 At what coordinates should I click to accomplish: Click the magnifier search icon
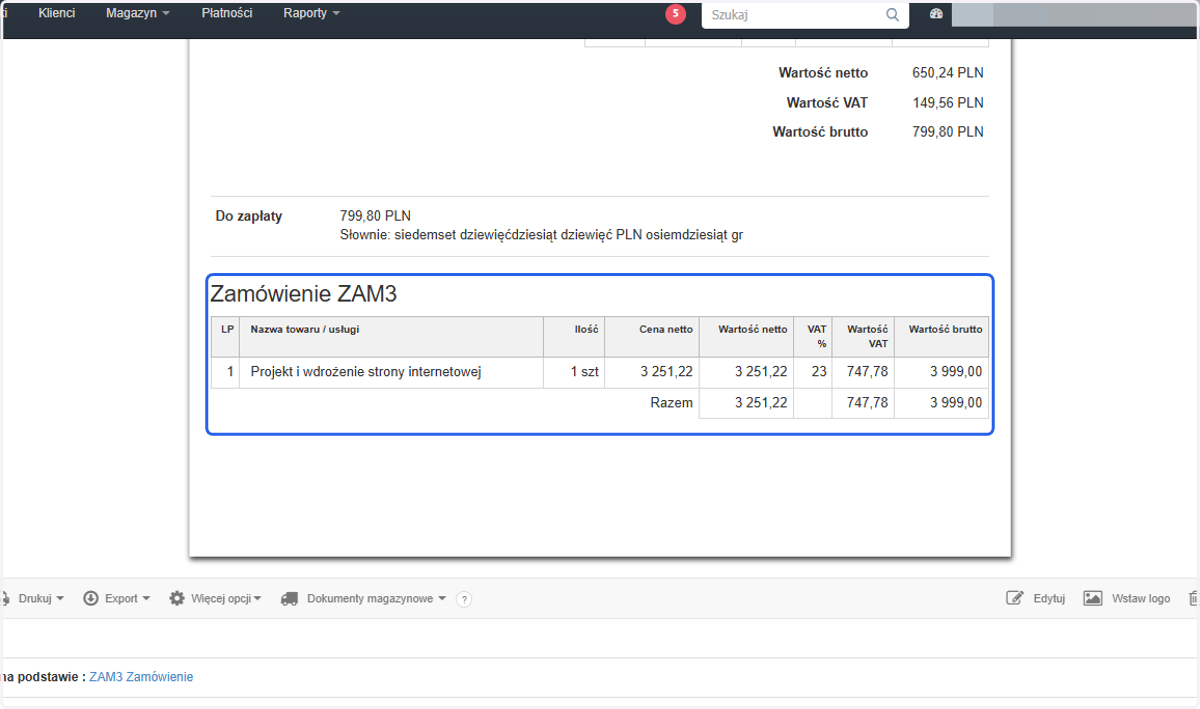tap(893, 15)
